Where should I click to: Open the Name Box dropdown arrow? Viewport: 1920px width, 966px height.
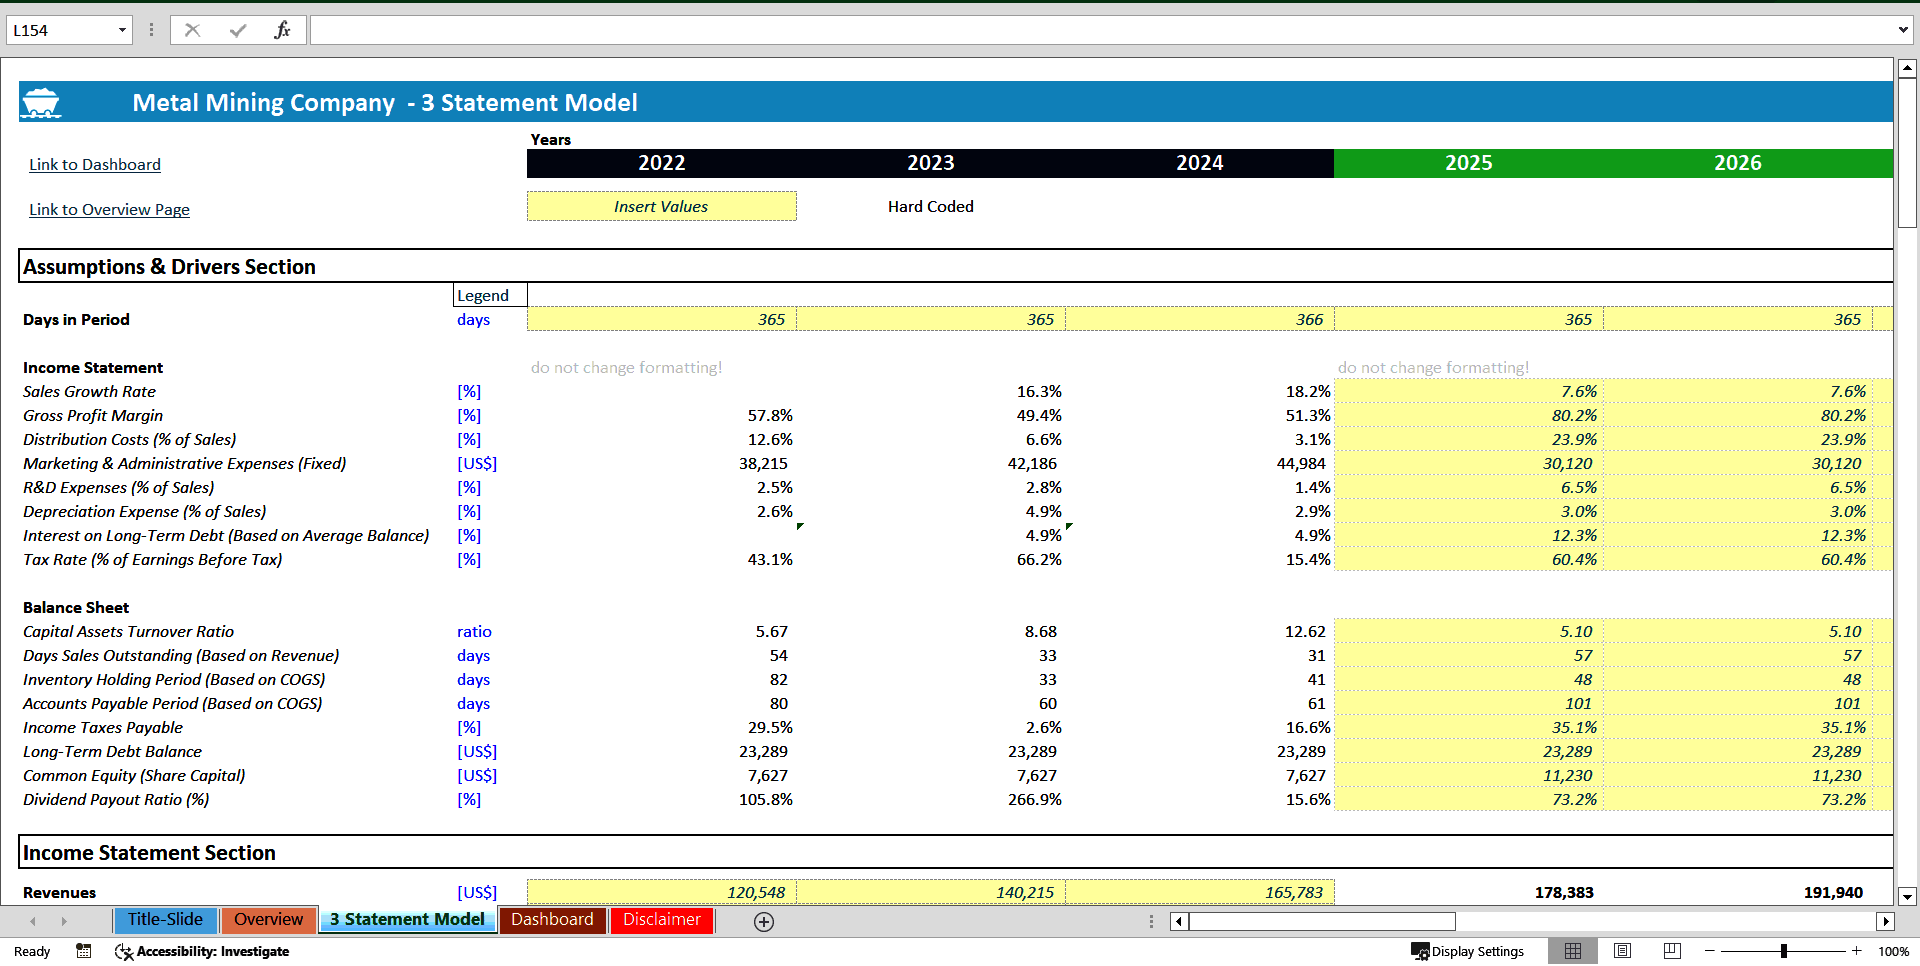coord(122,30)
